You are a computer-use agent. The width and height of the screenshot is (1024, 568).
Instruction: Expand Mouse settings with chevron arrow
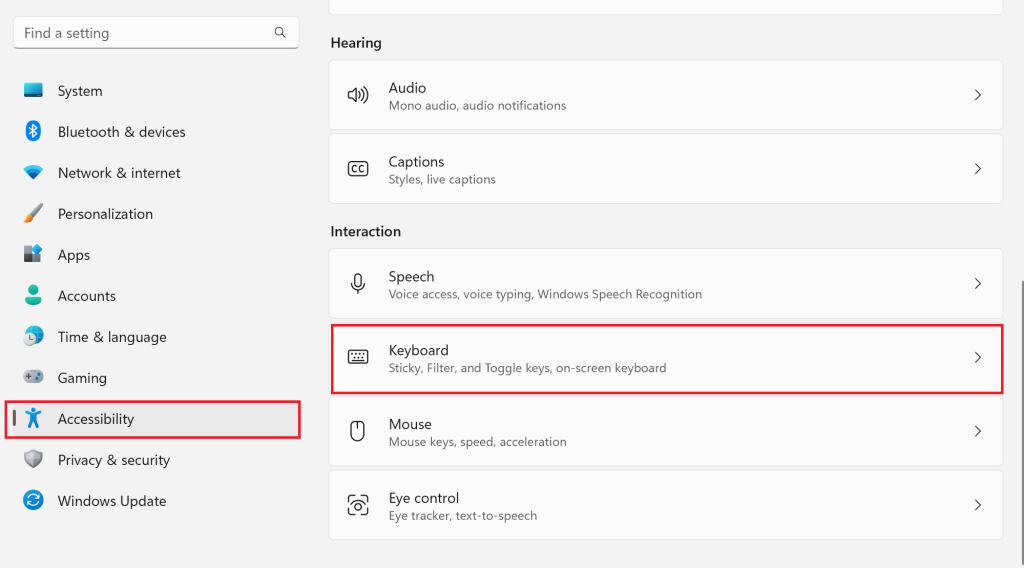[978, 431]
